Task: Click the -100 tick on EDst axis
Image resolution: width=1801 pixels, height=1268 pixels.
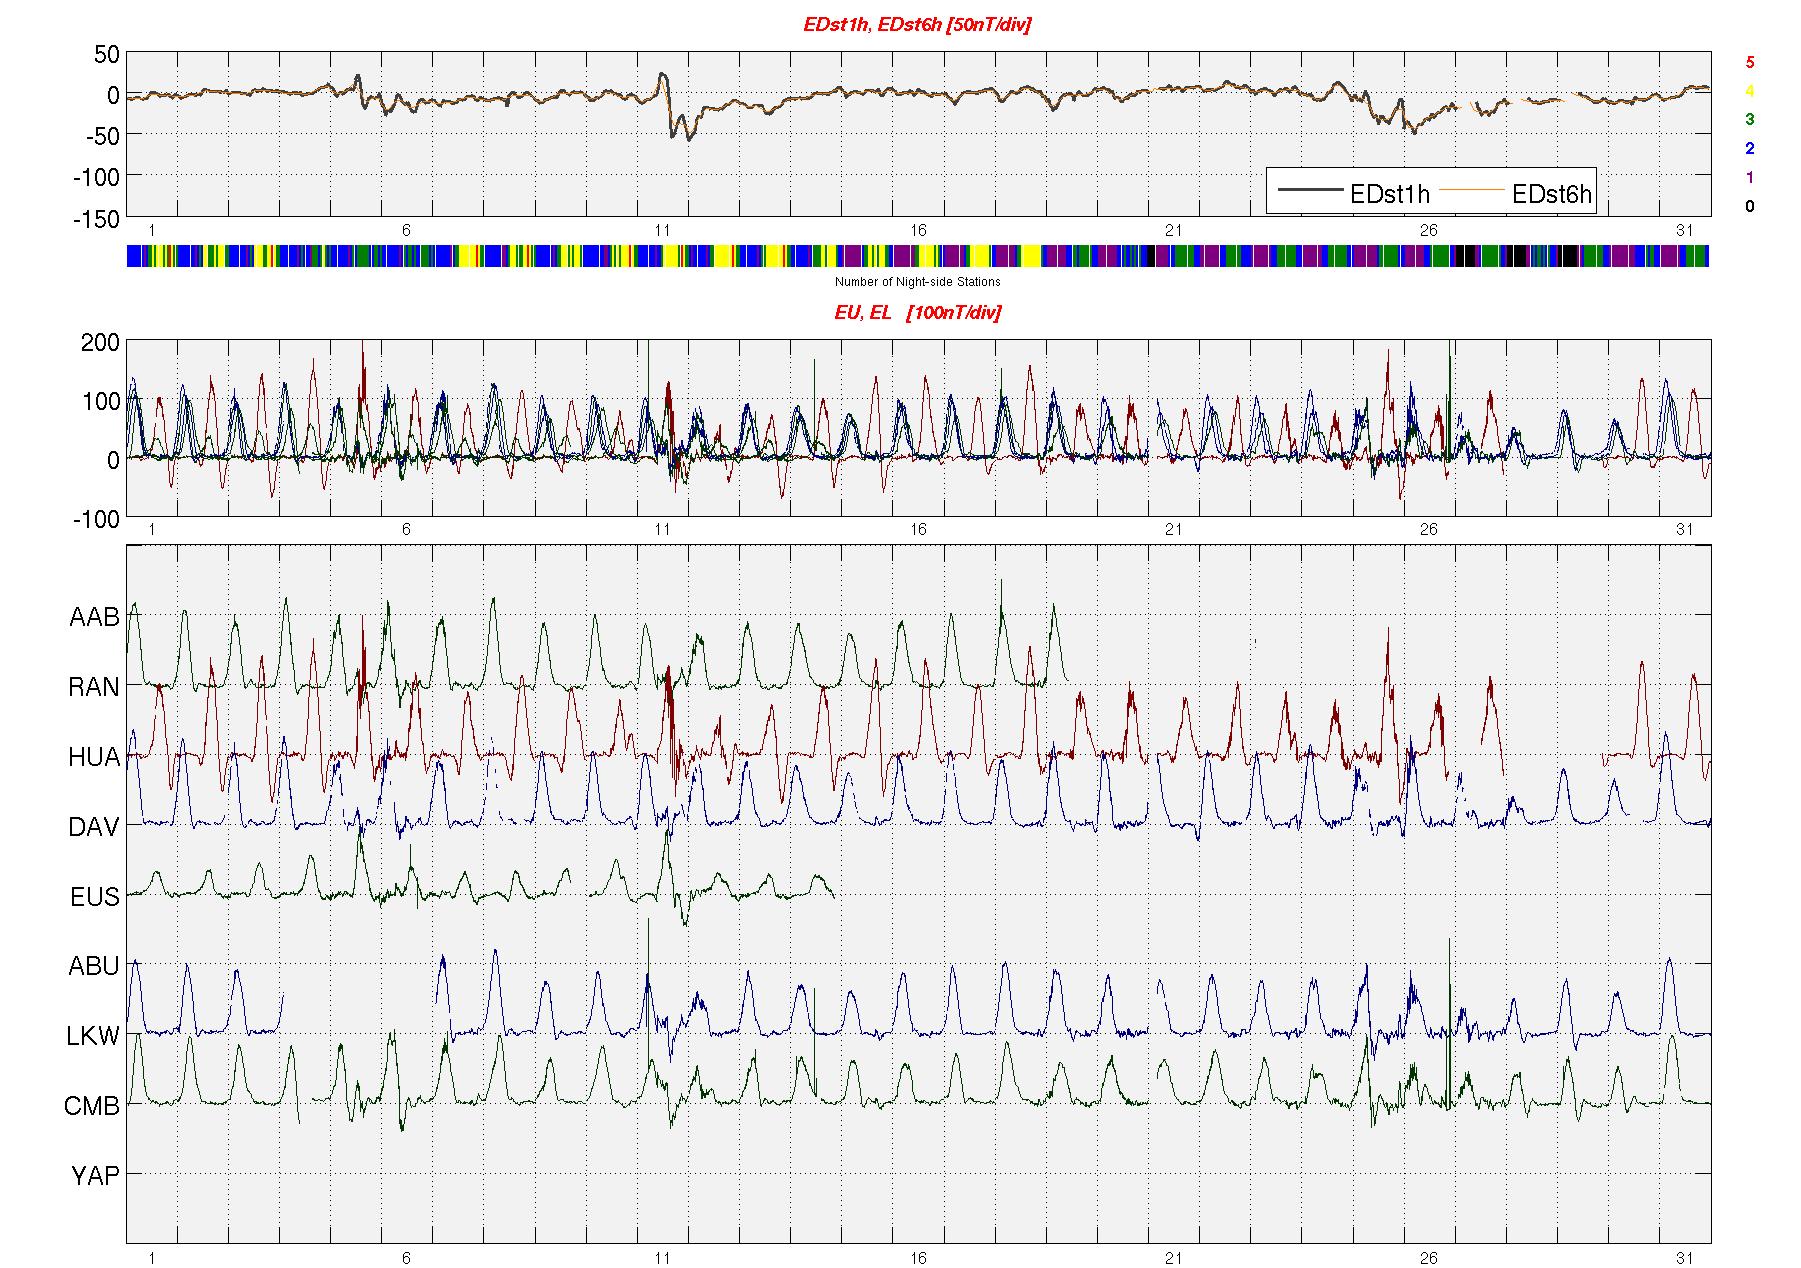Action: pos(96,177)
